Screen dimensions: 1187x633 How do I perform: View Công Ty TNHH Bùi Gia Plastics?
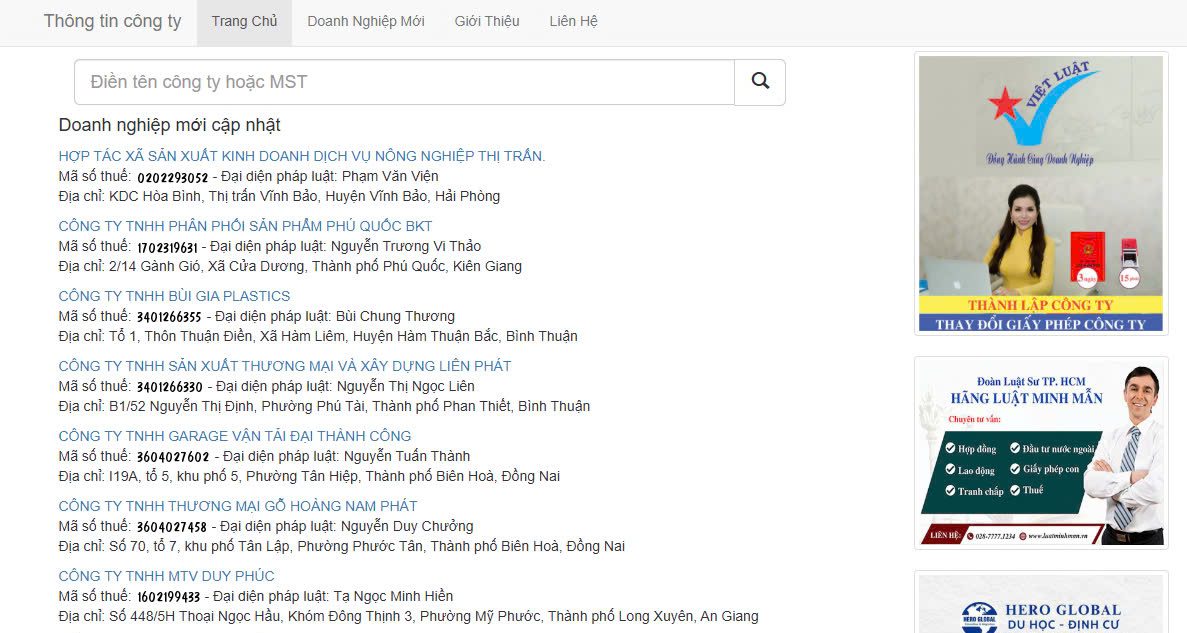pyautogui.click(x=174, y=296)
